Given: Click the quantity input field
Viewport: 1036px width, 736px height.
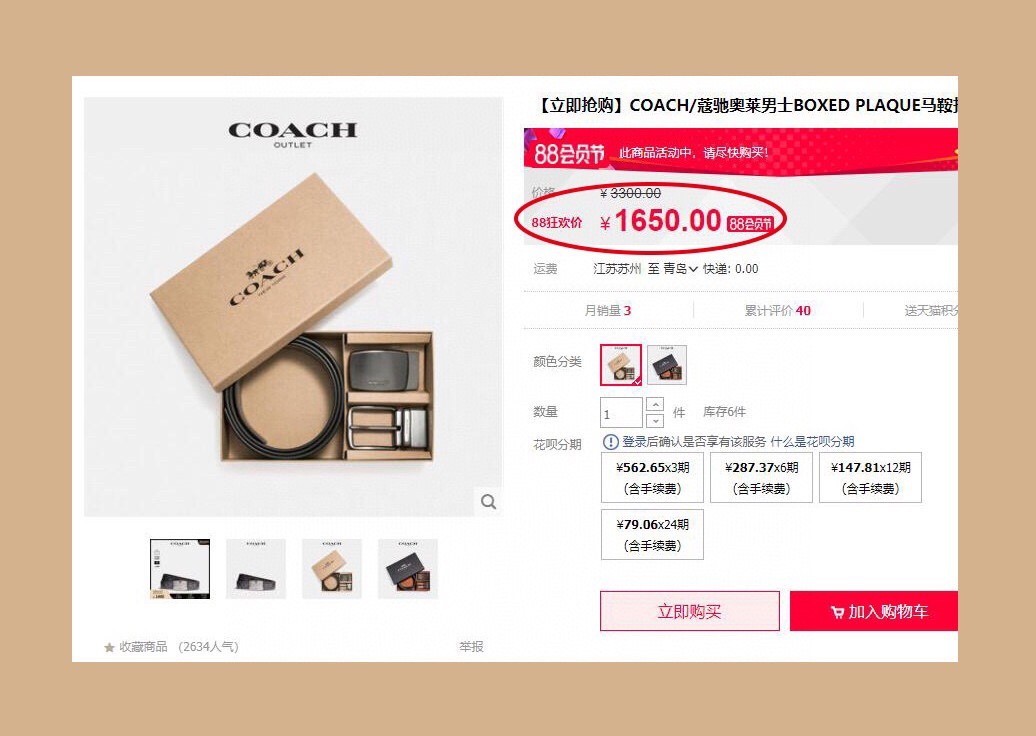Looking at the screenshot, I should pyautogui.click(x=621, y=412).
